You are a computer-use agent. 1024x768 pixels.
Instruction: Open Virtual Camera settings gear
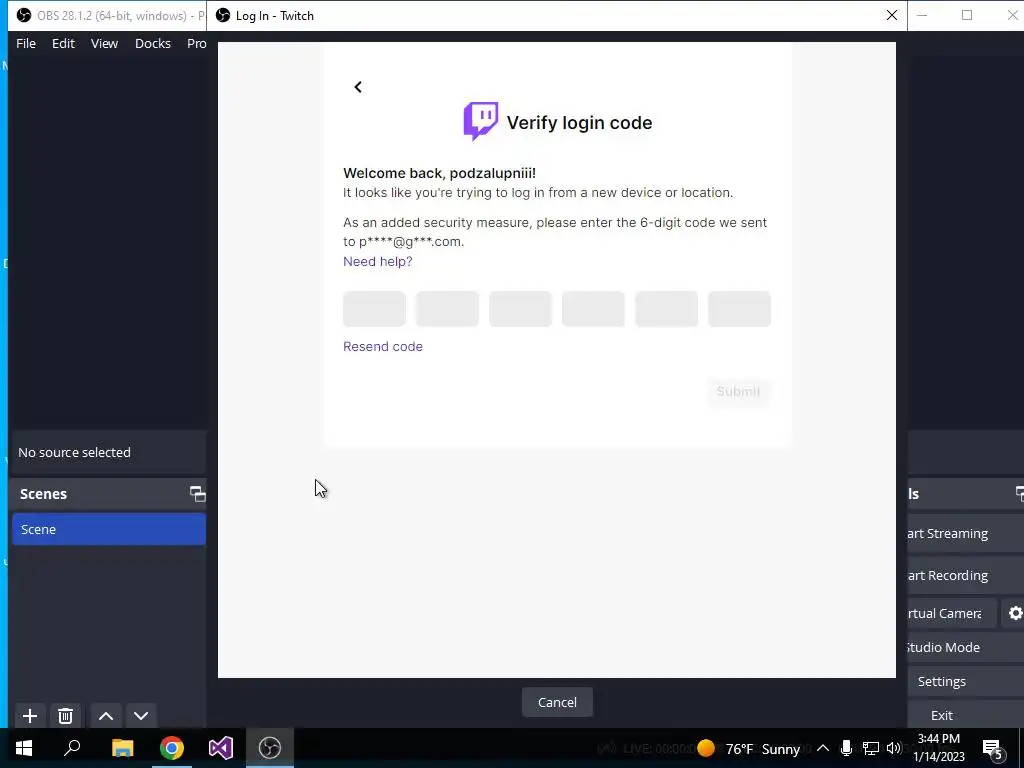(1015, 613)
